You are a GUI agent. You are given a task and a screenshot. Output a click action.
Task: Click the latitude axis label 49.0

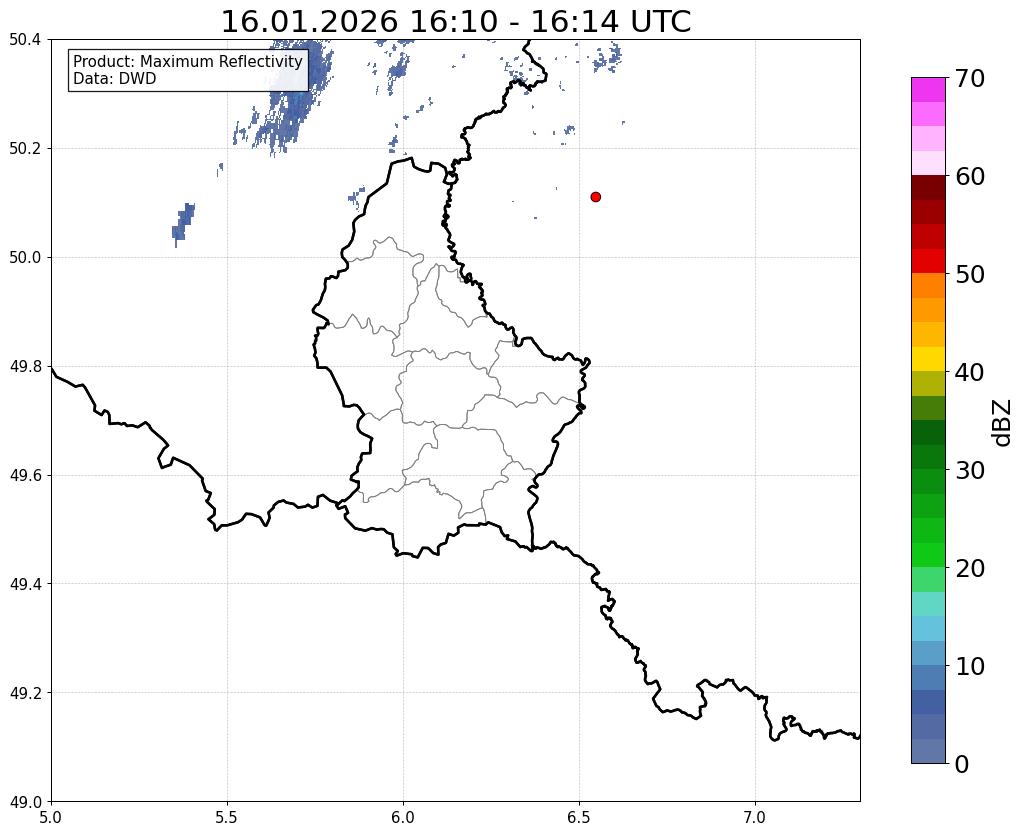[25, 802]
